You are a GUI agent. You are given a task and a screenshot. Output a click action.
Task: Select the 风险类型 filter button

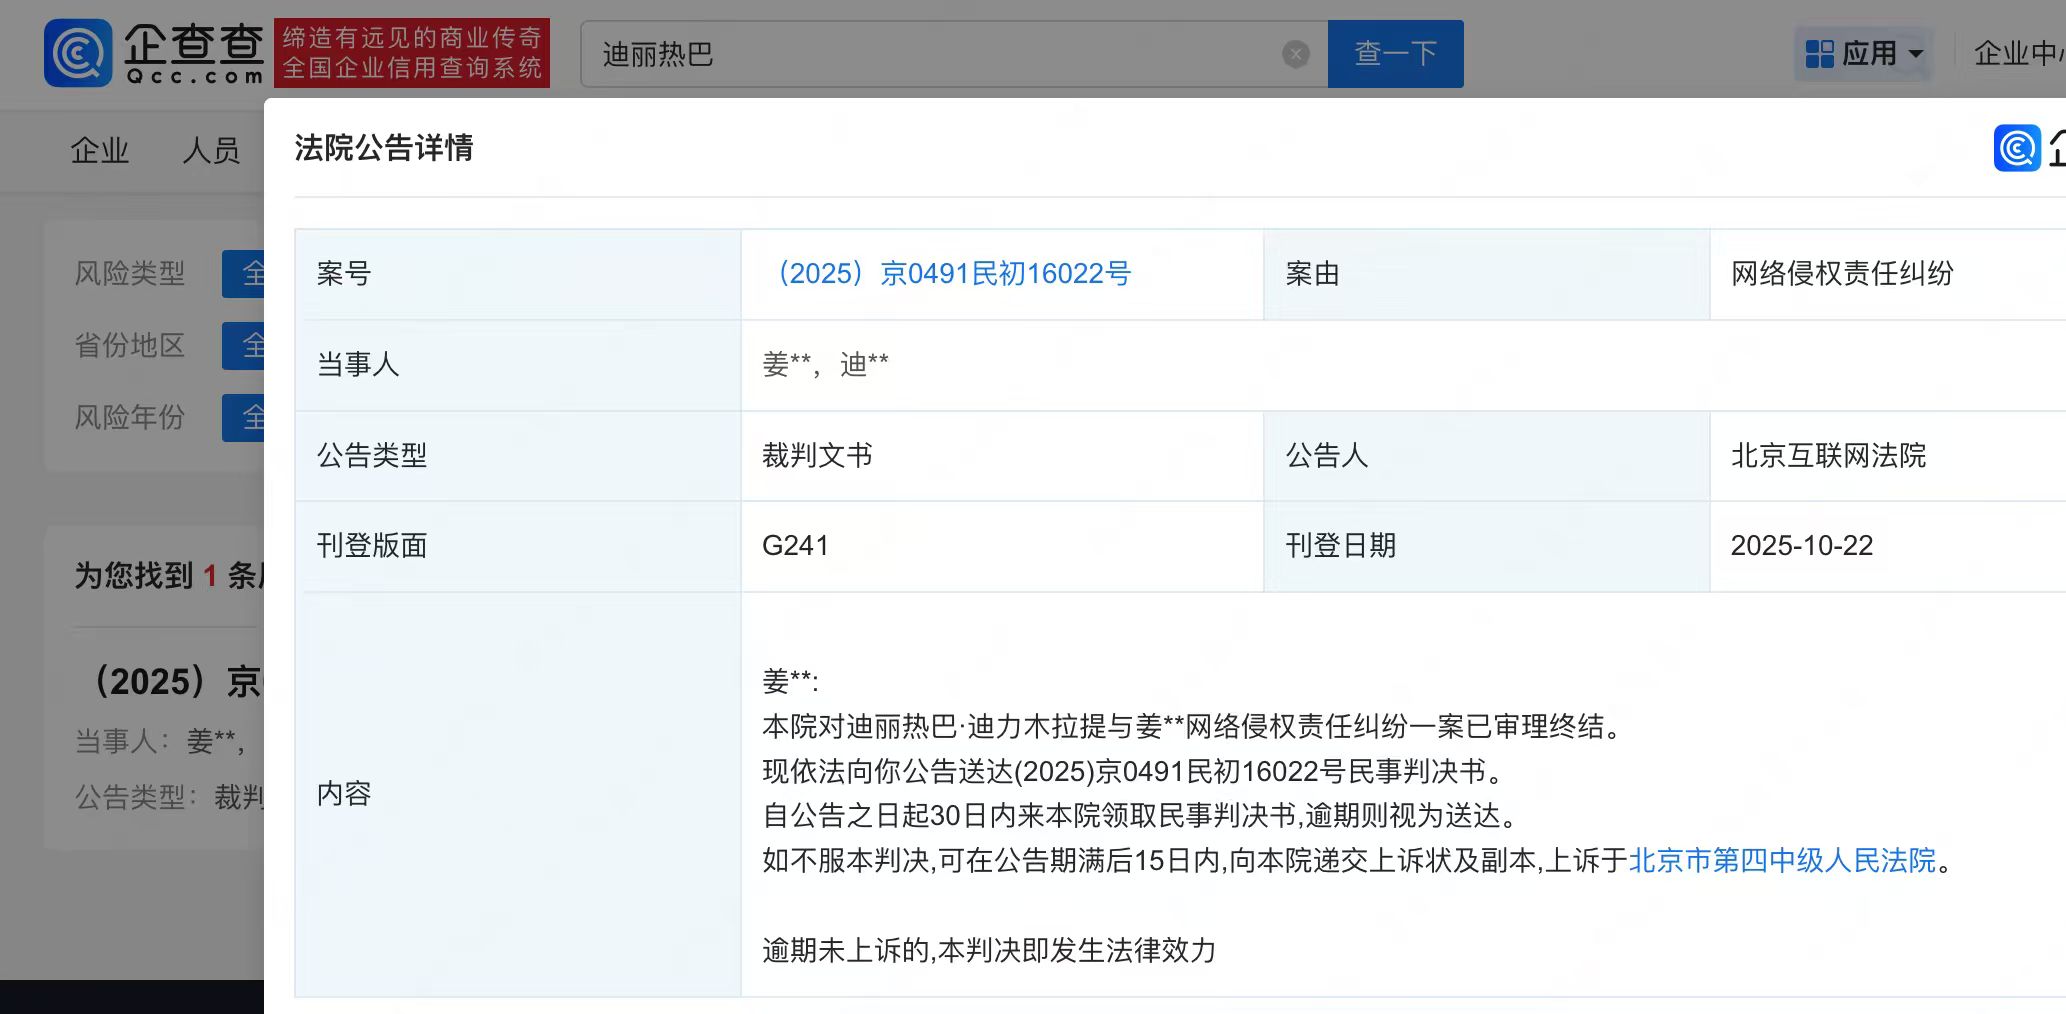coord(243,274)
